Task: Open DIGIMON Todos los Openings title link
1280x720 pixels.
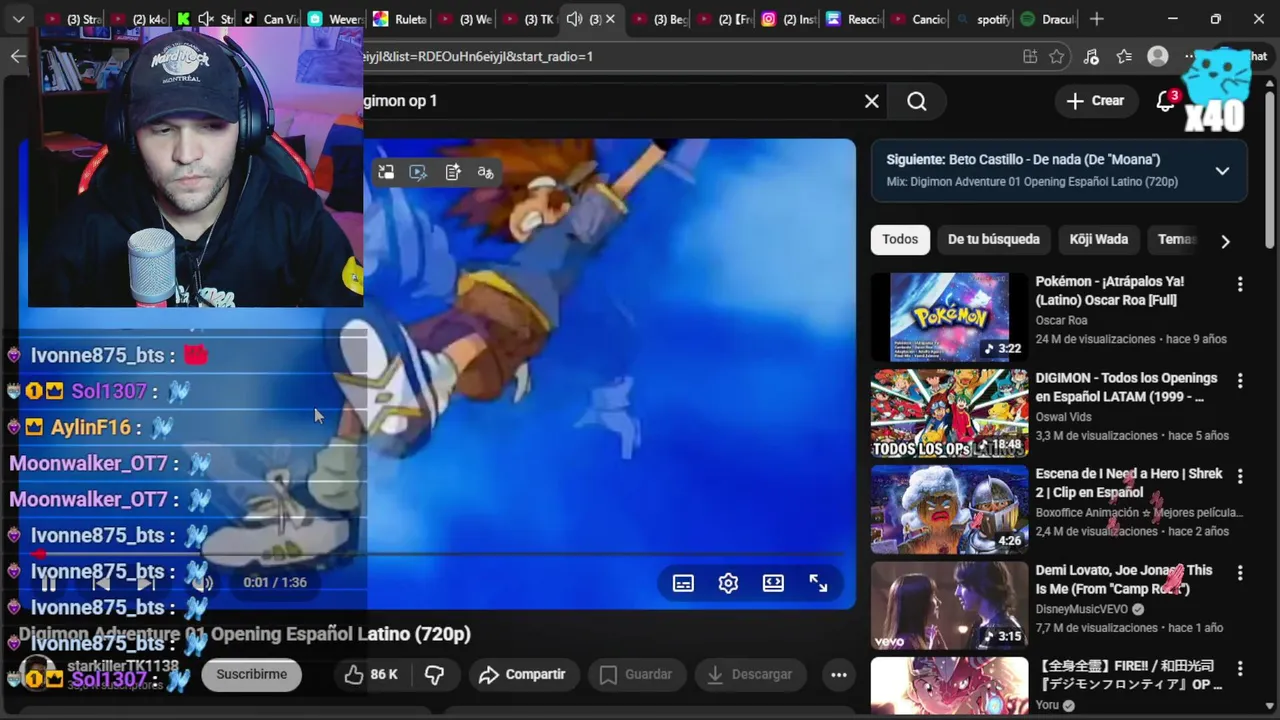Action: [1126, 387]
